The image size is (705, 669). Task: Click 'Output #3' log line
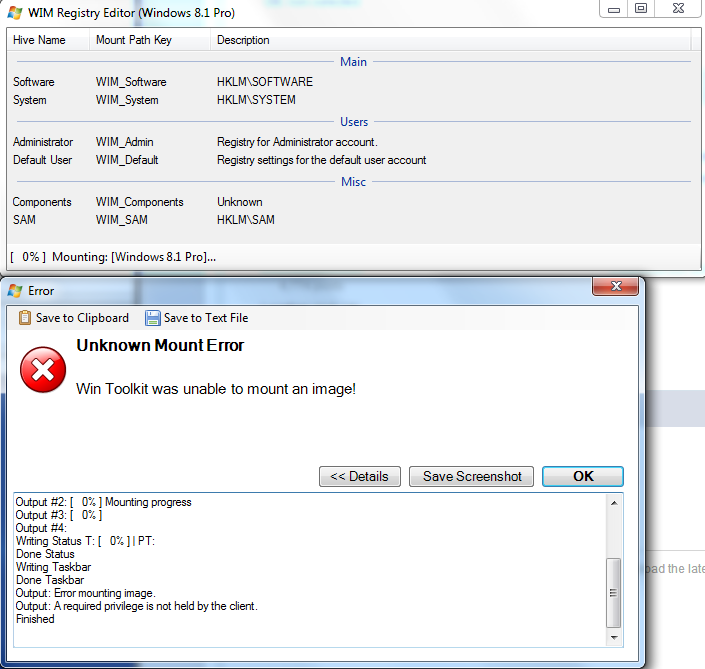tap(59, 515)
